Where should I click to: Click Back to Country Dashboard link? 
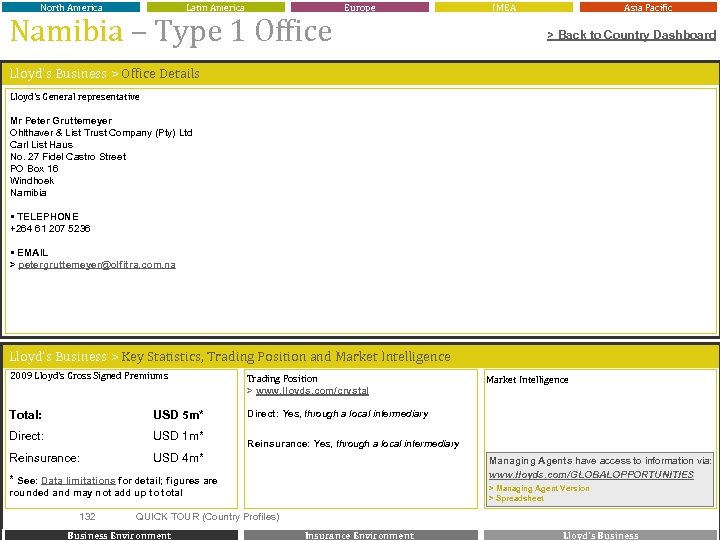tap(631, 35)
